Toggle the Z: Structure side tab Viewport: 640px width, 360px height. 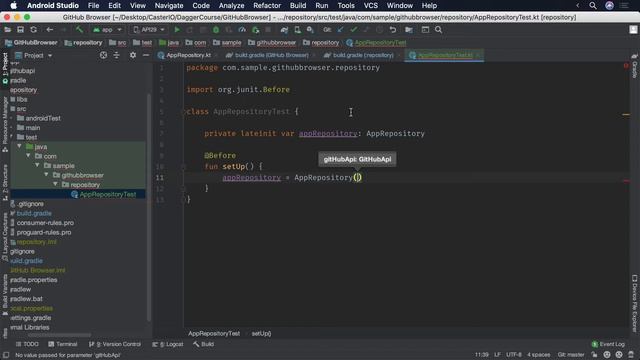(5, 182)
